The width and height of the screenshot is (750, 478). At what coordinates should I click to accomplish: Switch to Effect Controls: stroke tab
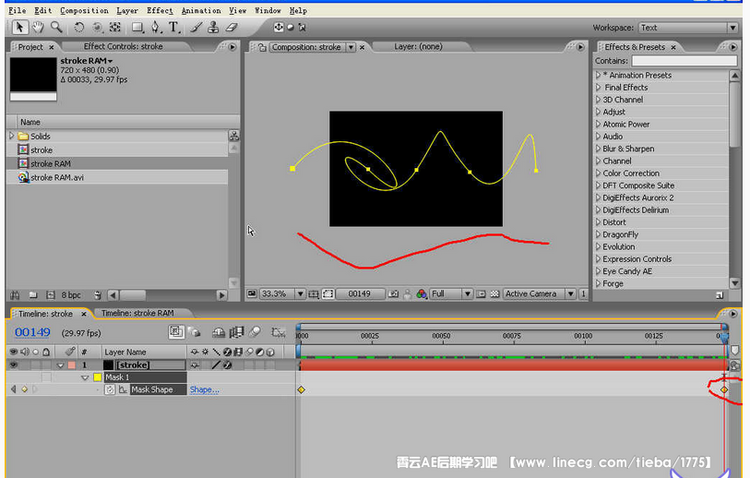[123, 46]
